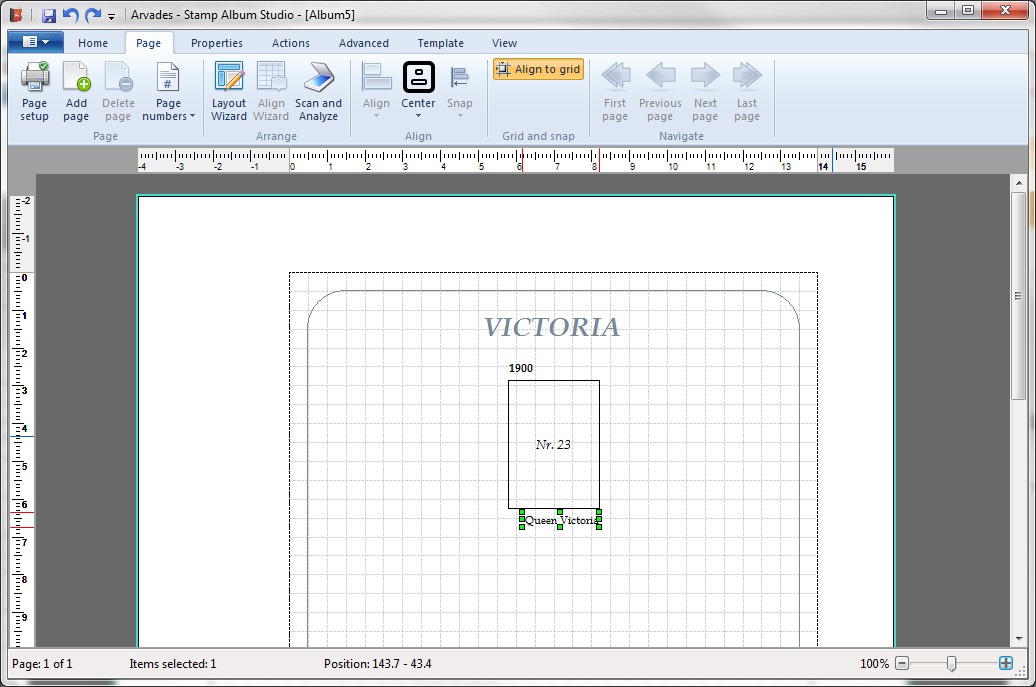Open the Template tab
This screenshot has height=687, width=1036.
point(441,43)
